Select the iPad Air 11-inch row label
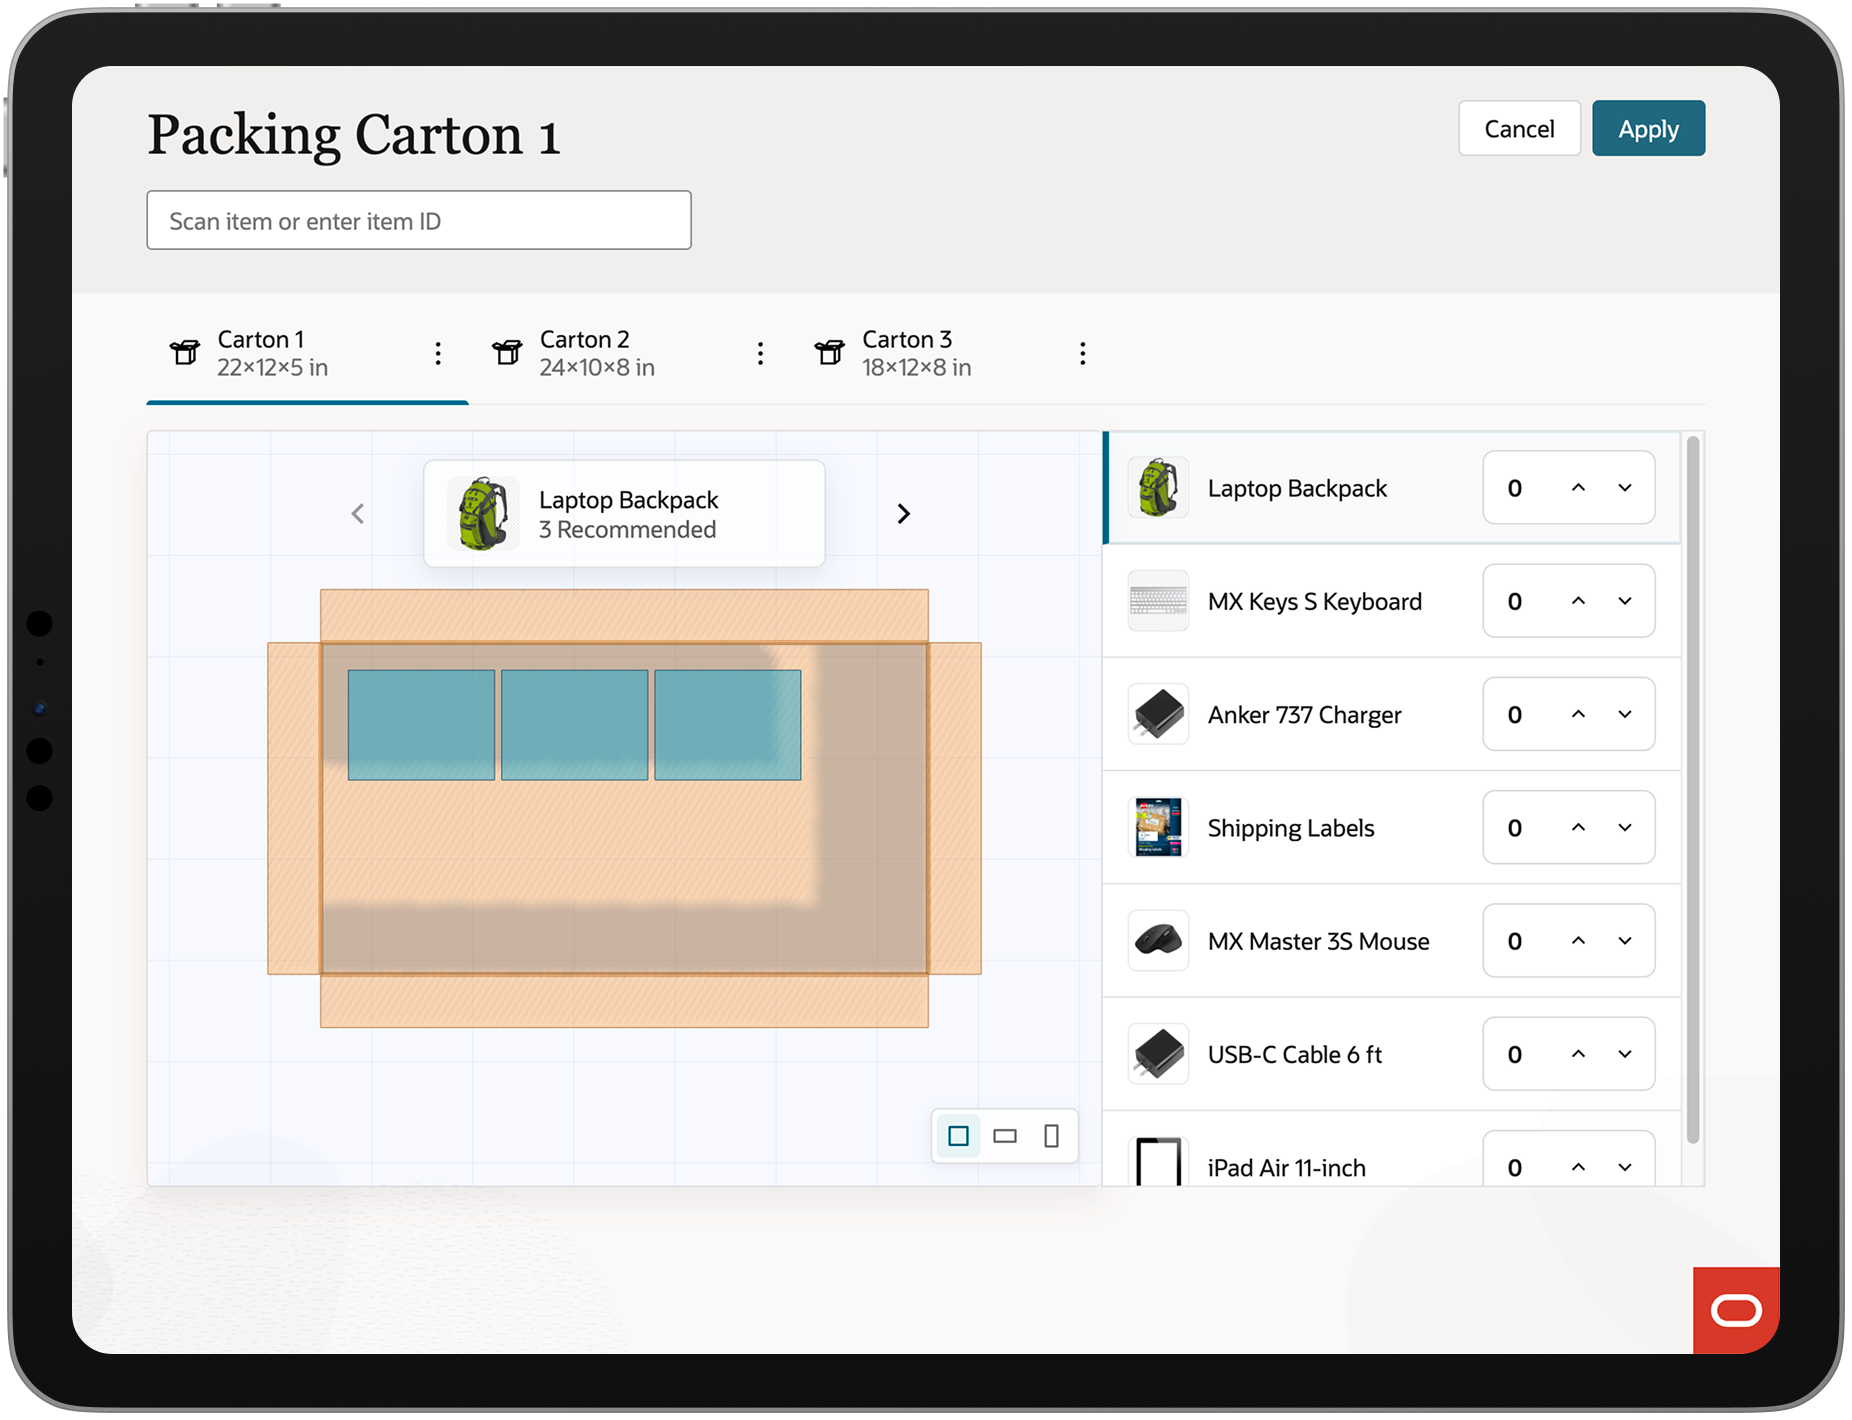 (1286, 1167)
